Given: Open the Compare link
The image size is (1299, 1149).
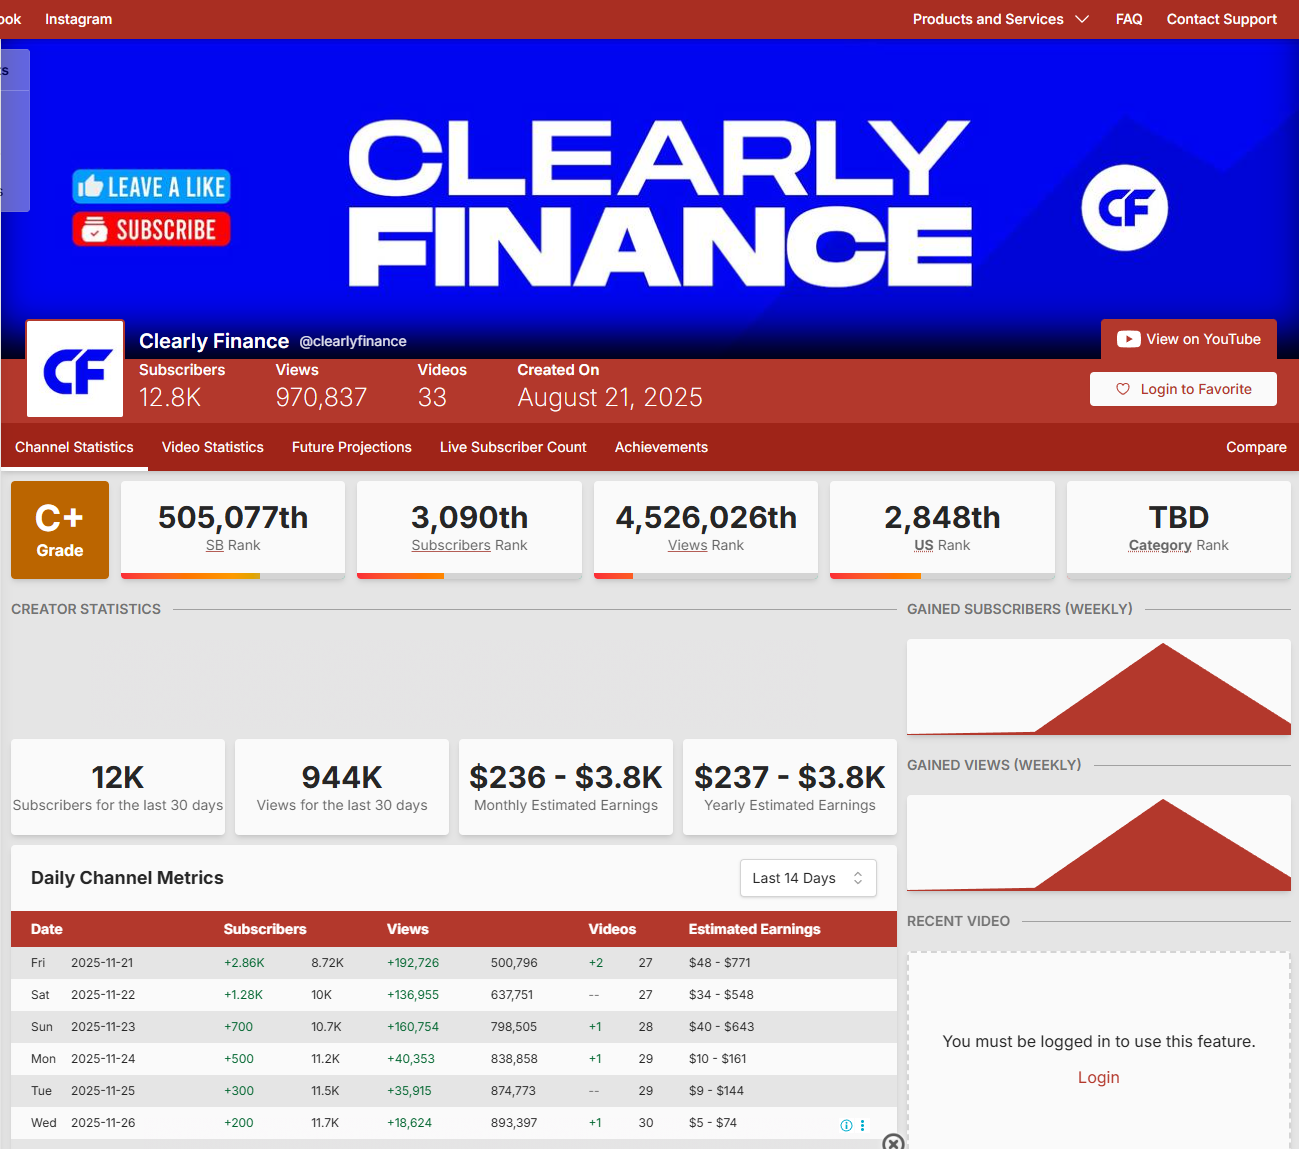Looking at the screenshot, I should [1256, 447].
